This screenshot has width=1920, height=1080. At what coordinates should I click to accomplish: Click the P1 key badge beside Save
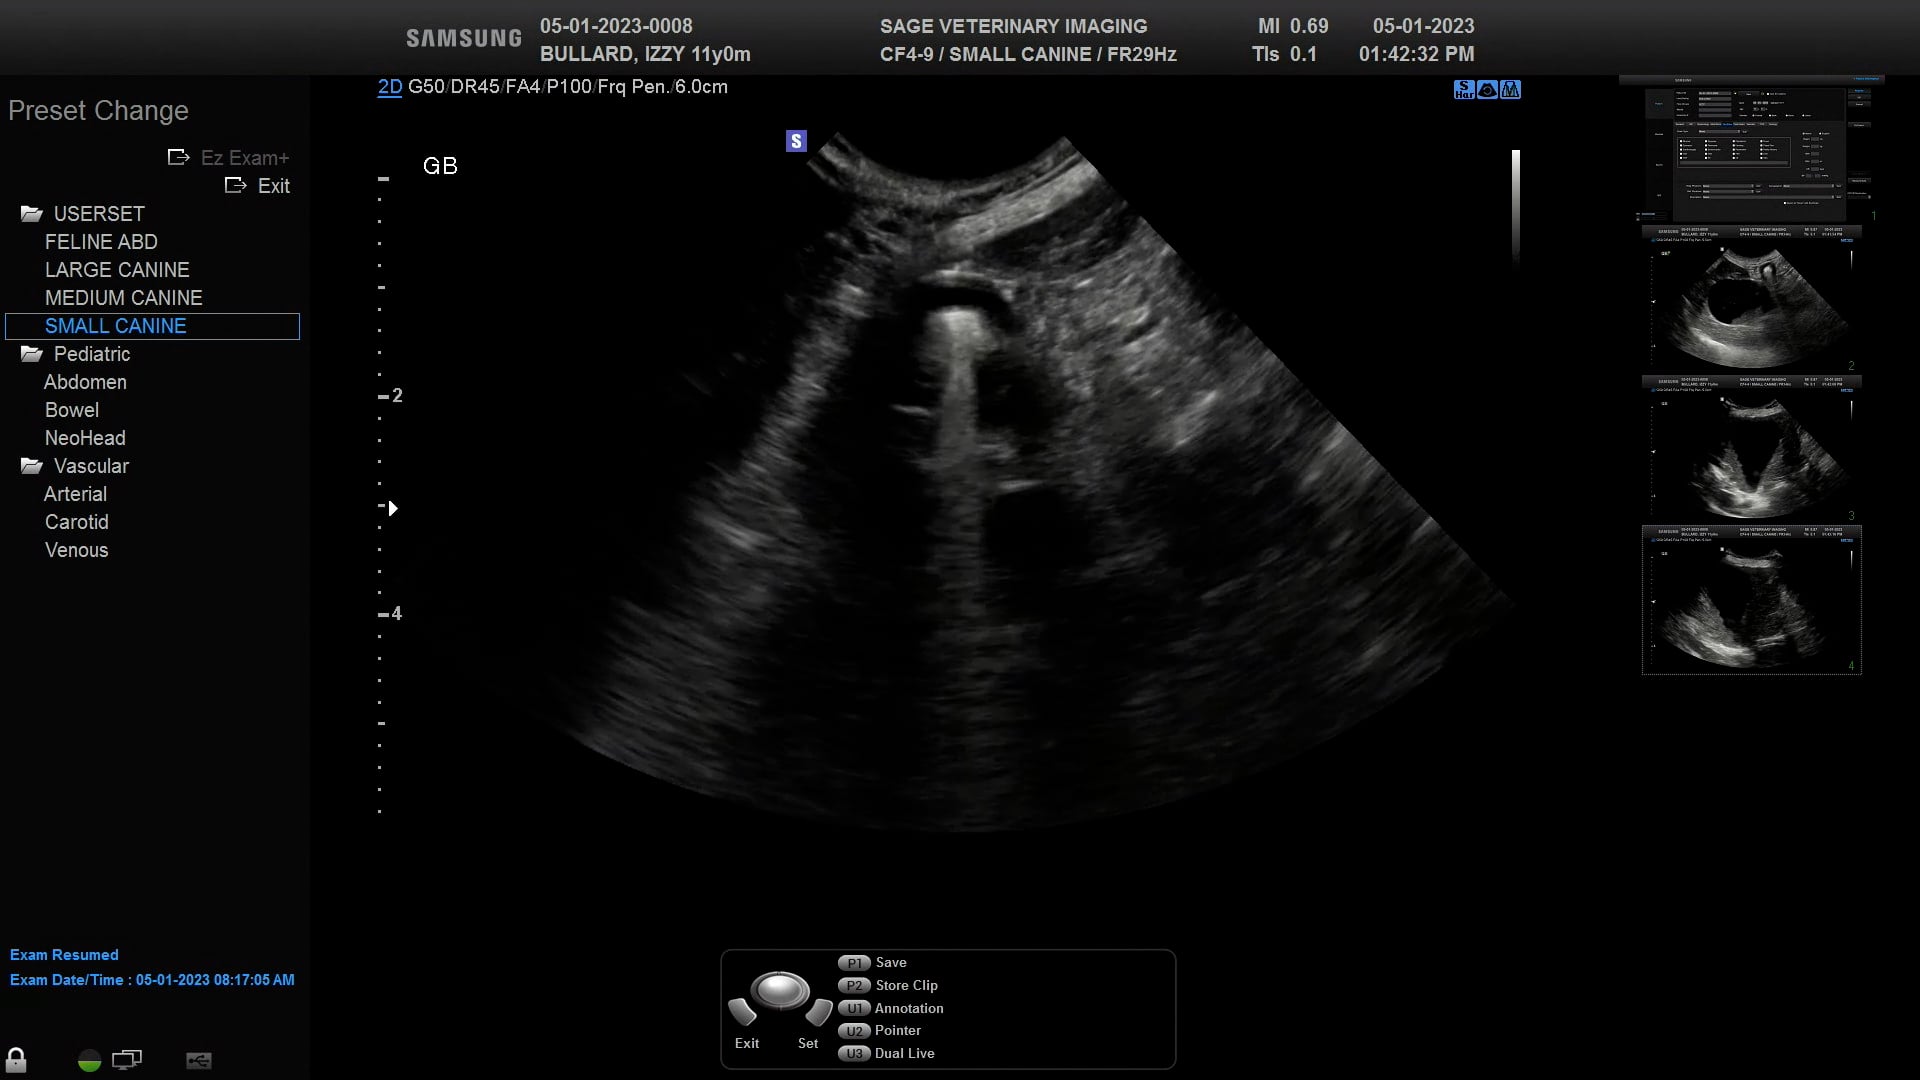[854, 963]
